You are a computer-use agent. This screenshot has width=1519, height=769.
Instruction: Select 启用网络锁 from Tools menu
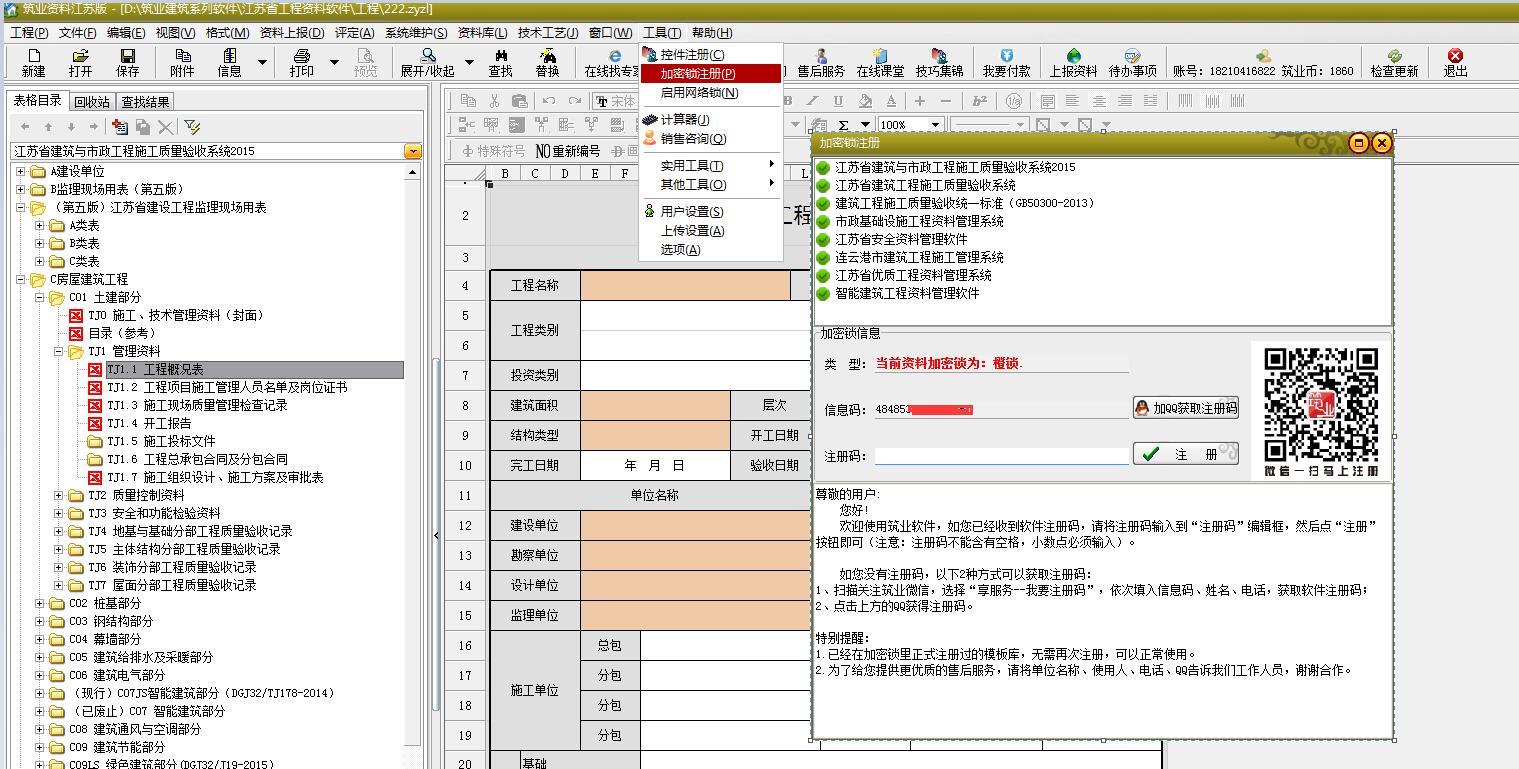[699, 93]
